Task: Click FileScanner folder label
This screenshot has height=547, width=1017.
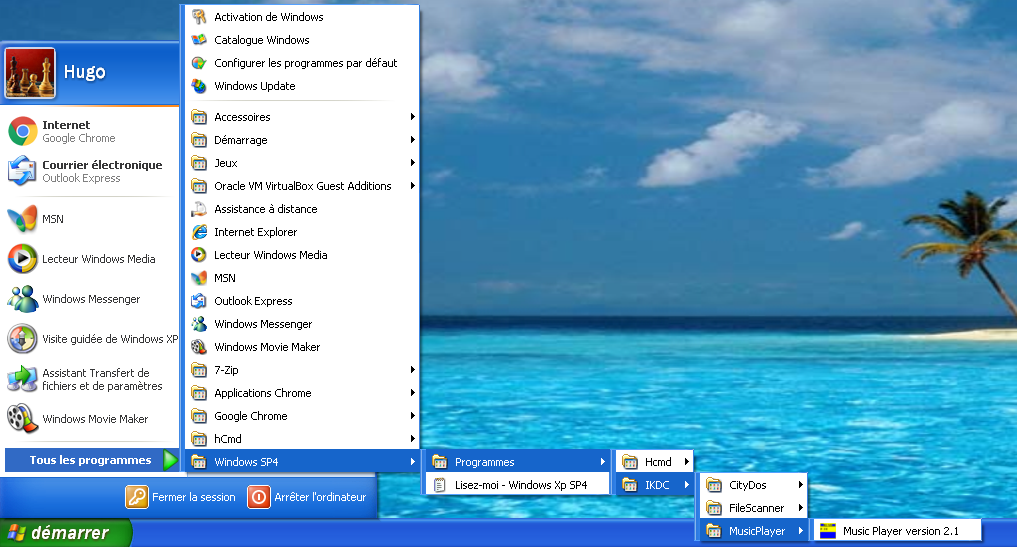Action: point(756,508)
